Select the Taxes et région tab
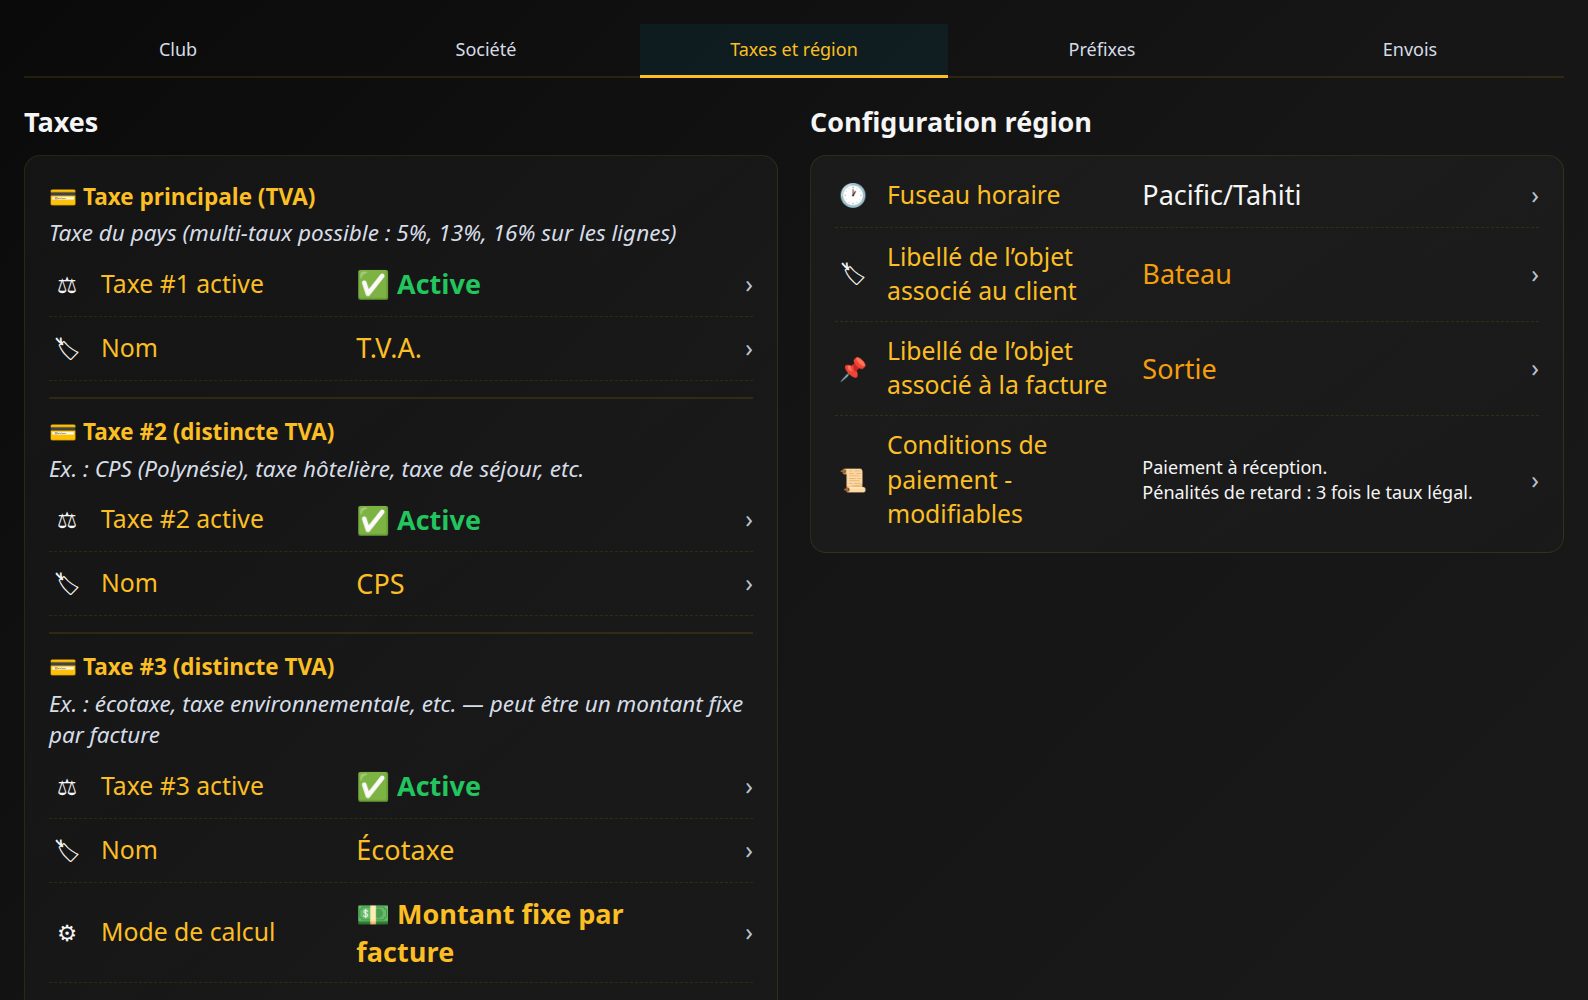1588x1000 pixels. tap(794, 50)
